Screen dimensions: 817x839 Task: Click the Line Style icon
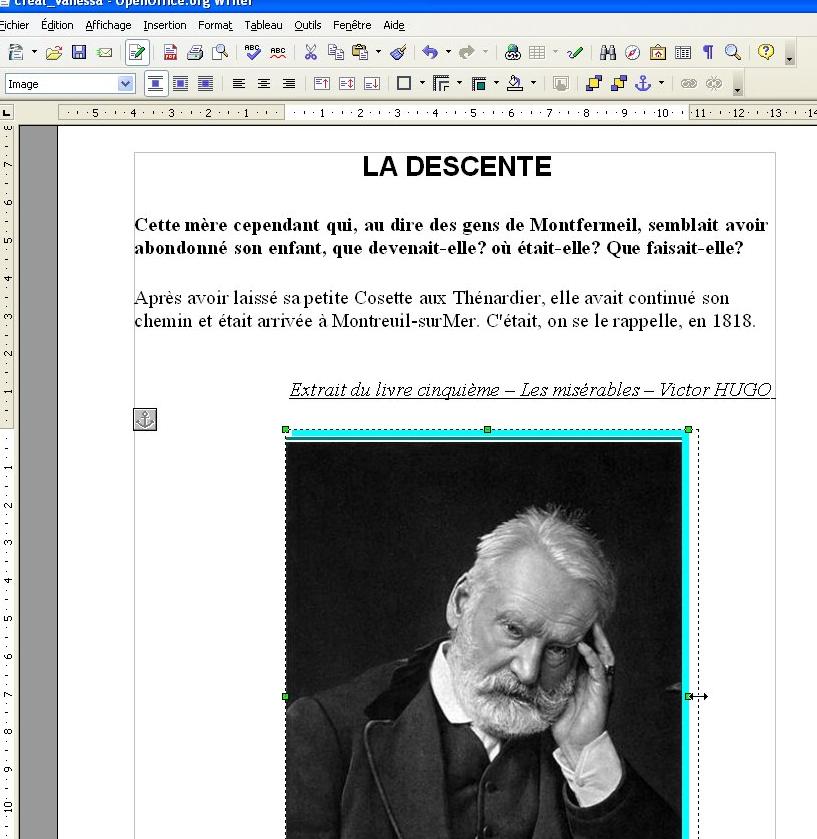(x=441, y=84)
